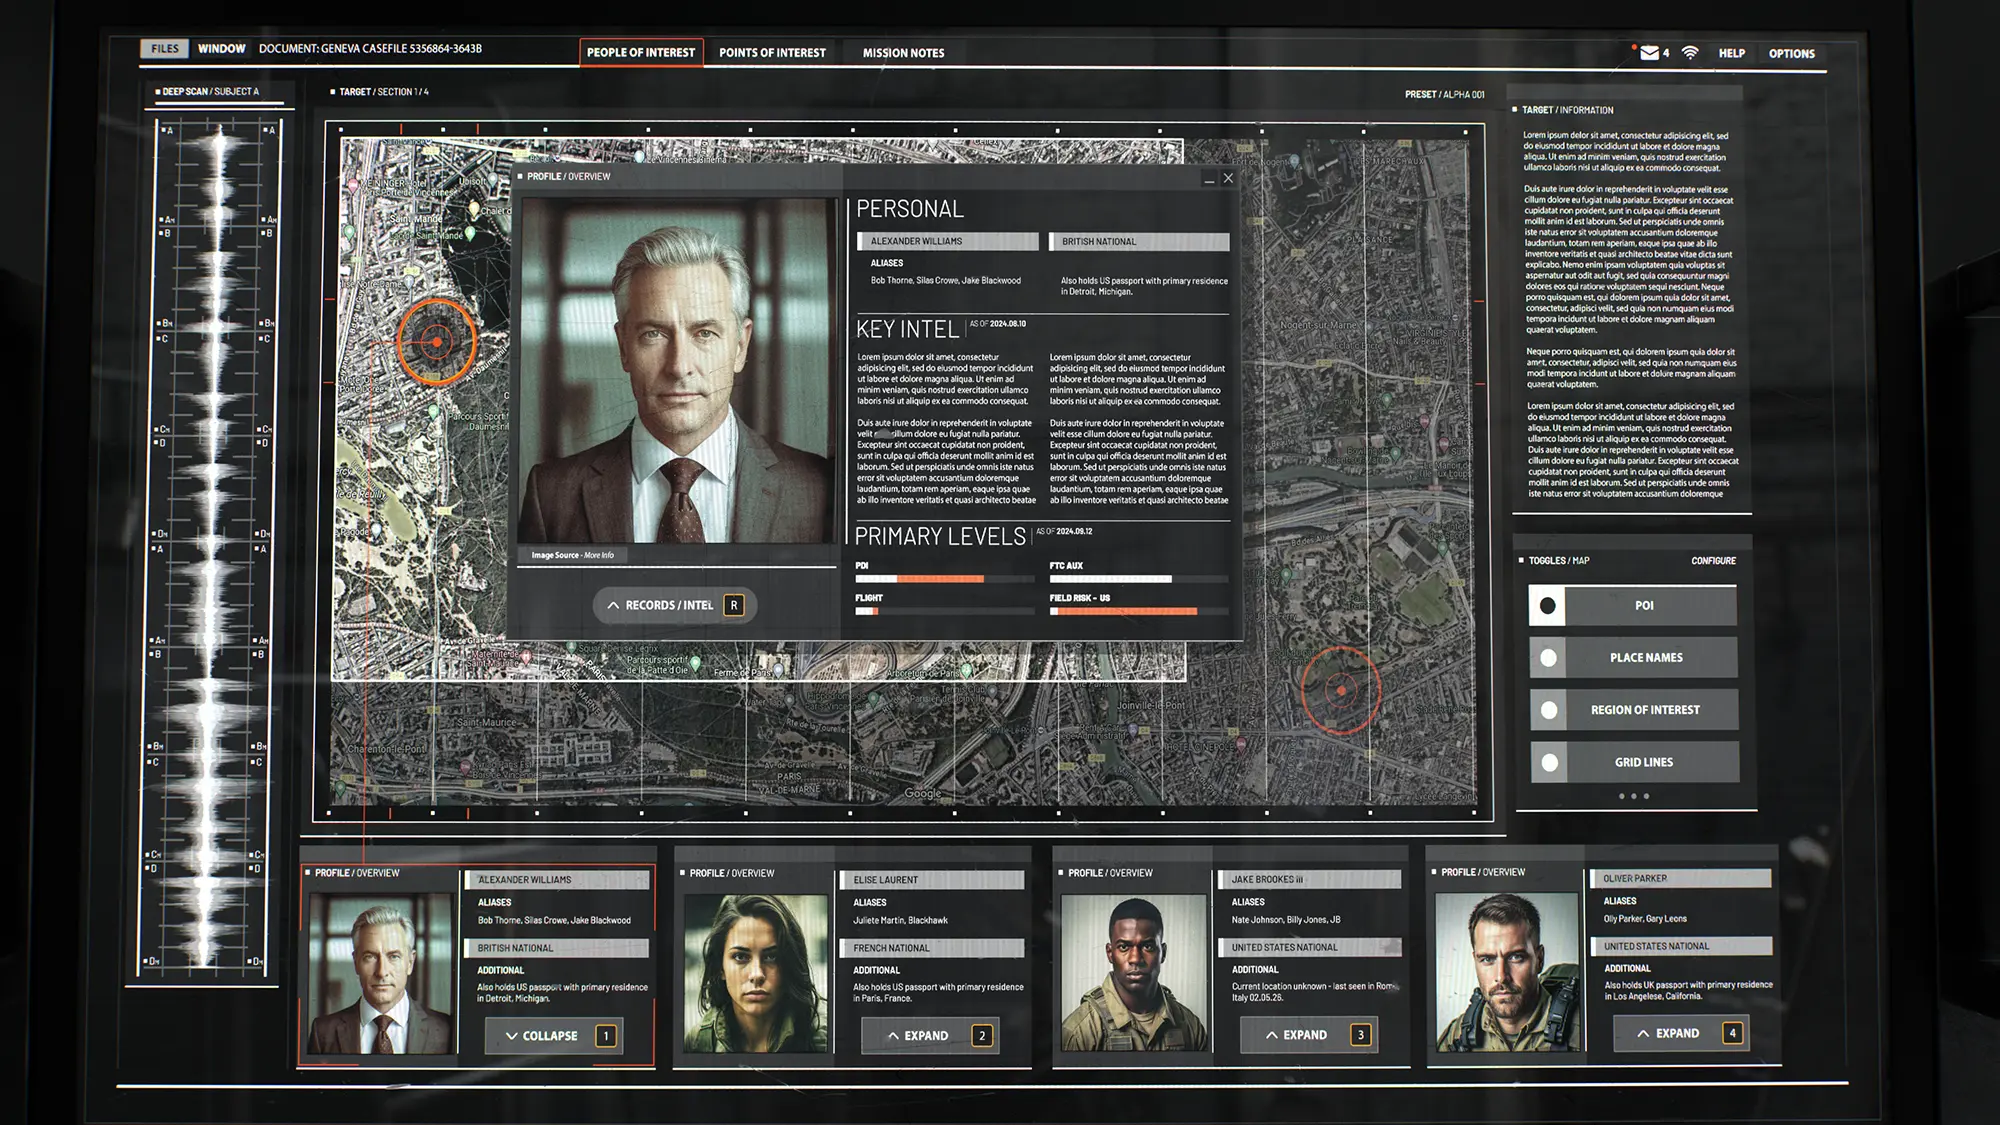Click the orange target marker on map
The height and width of the screenshot is (1125, 2000).
tap(437, 342)
